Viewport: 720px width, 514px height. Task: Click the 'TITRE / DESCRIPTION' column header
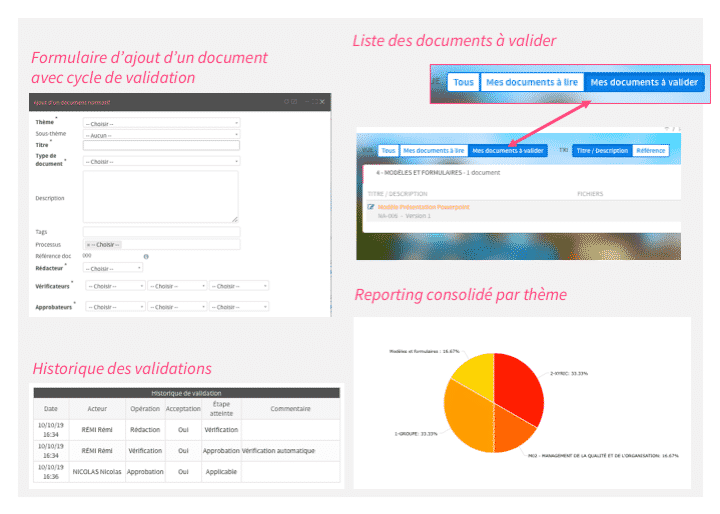click(397, 194)
